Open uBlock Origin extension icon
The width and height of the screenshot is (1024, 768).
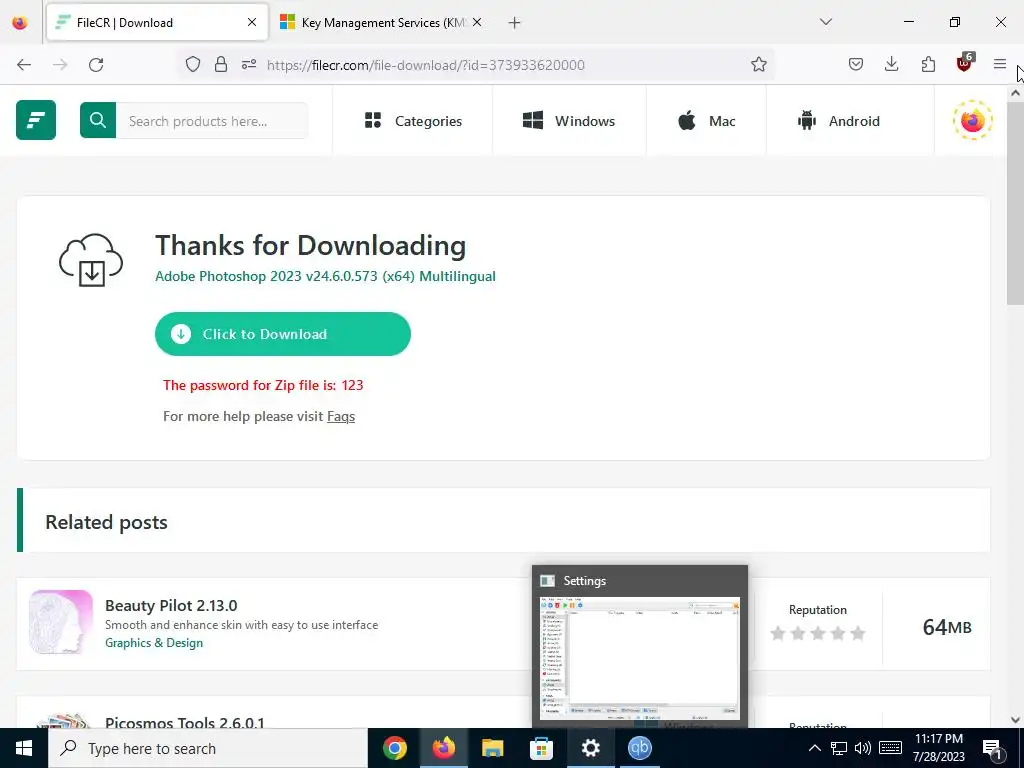coord(965,63)
